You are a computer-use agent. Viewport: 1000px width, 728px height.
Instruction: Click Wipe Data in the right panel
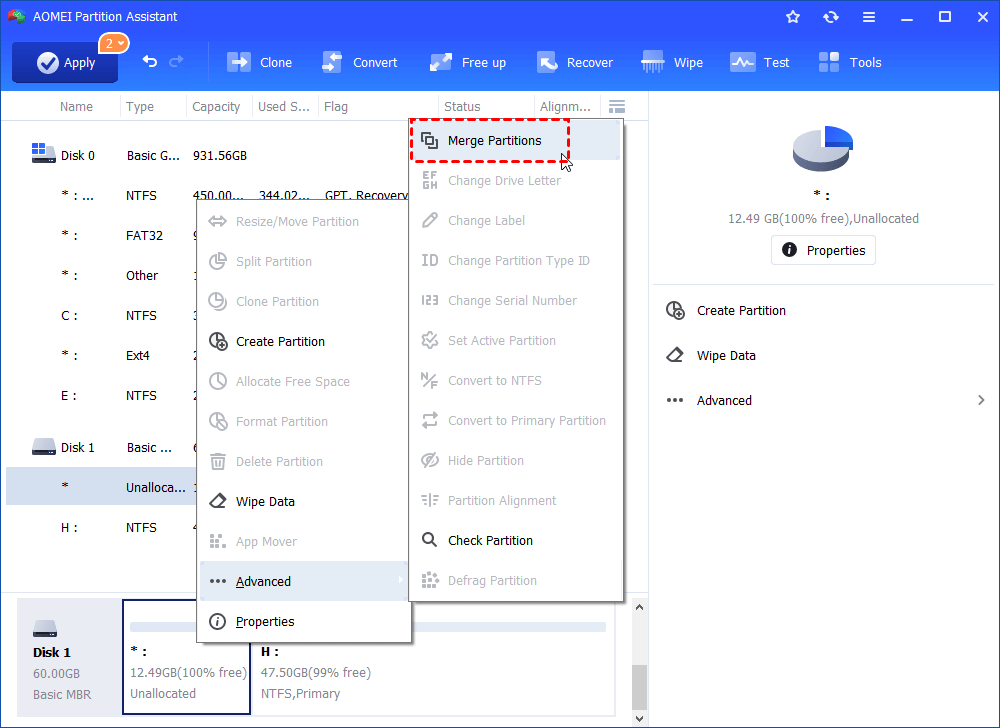point(726,356)
